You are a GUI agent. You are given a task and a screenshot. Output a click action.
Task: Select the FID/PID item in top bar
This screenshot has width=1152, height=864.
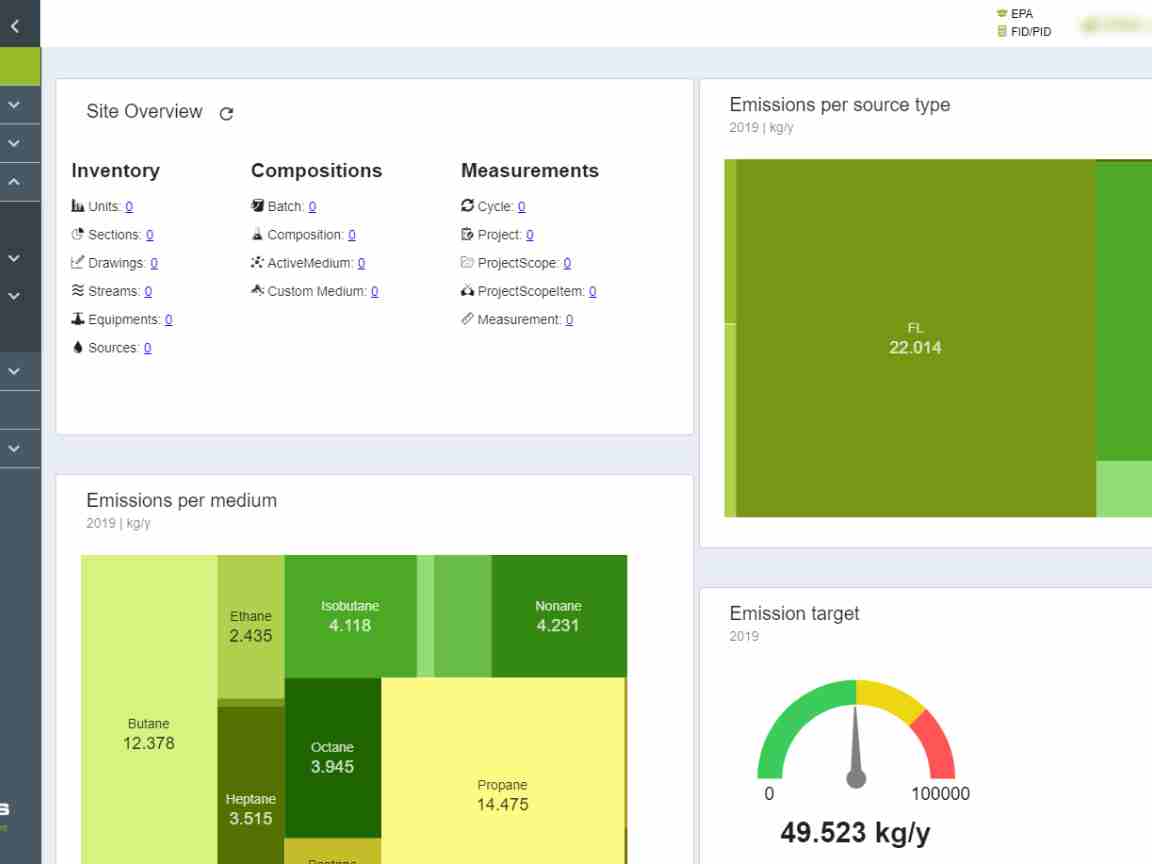1022,30
